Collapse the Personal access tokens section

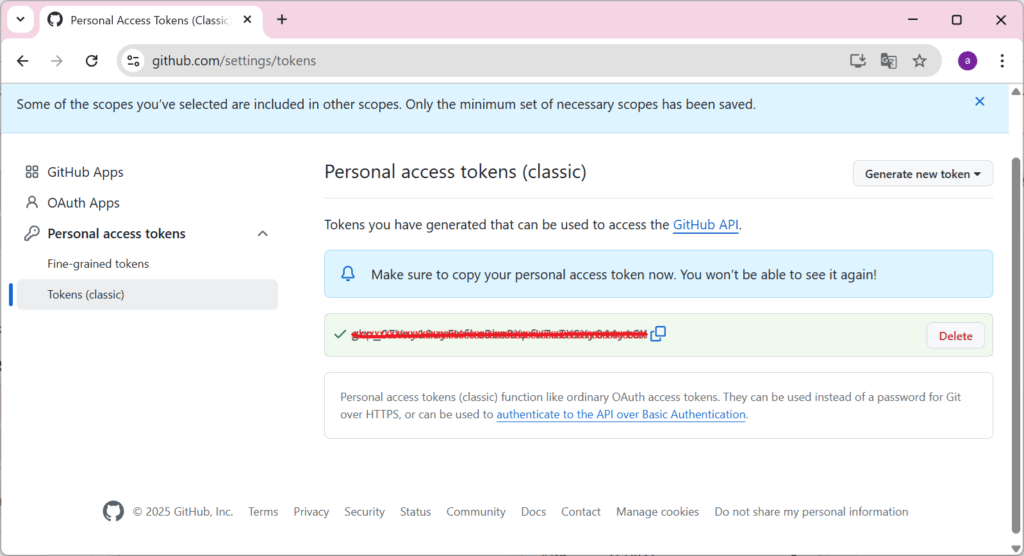tap(263, 234)
